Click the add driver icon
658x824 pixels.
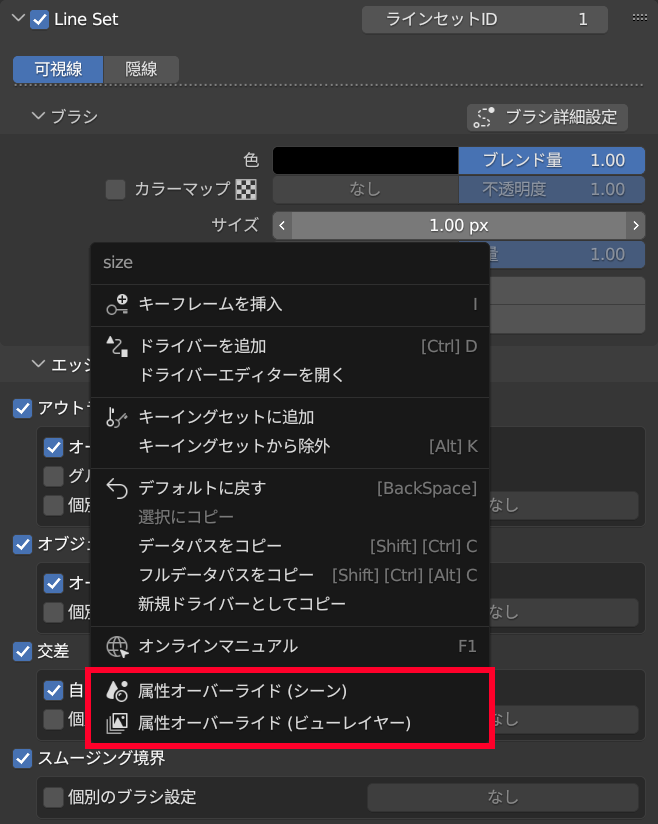click(x=117, y=346)
